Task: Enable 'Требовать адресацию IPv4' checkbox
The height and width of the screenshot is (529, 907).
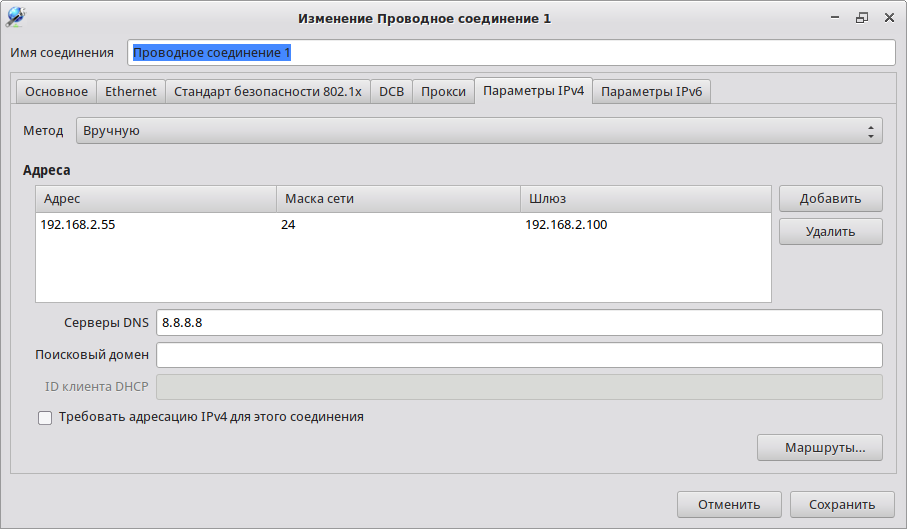Action: 45,418
